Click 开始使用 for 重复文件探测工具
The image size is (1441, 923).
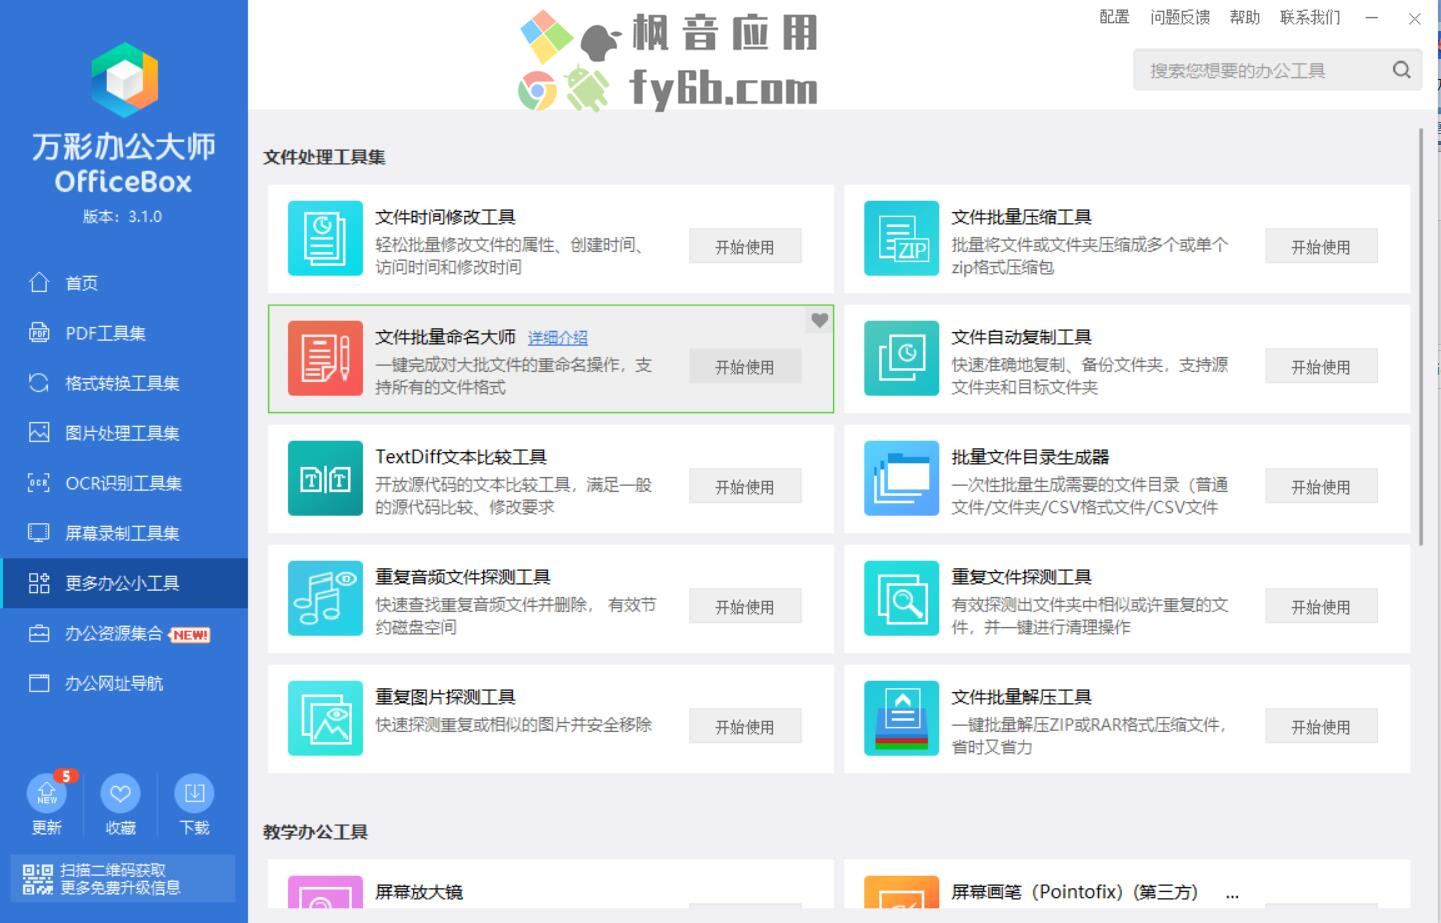[x=1321, y=606]
